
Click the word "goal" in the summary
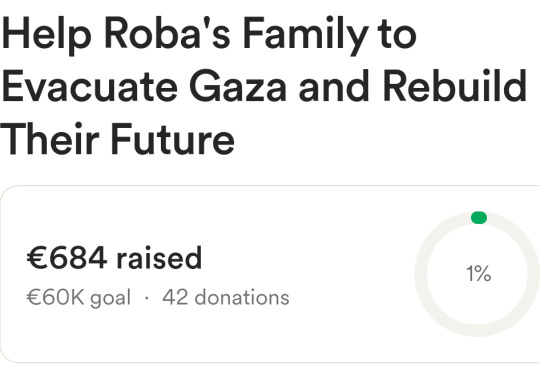[x=111, y=299]
